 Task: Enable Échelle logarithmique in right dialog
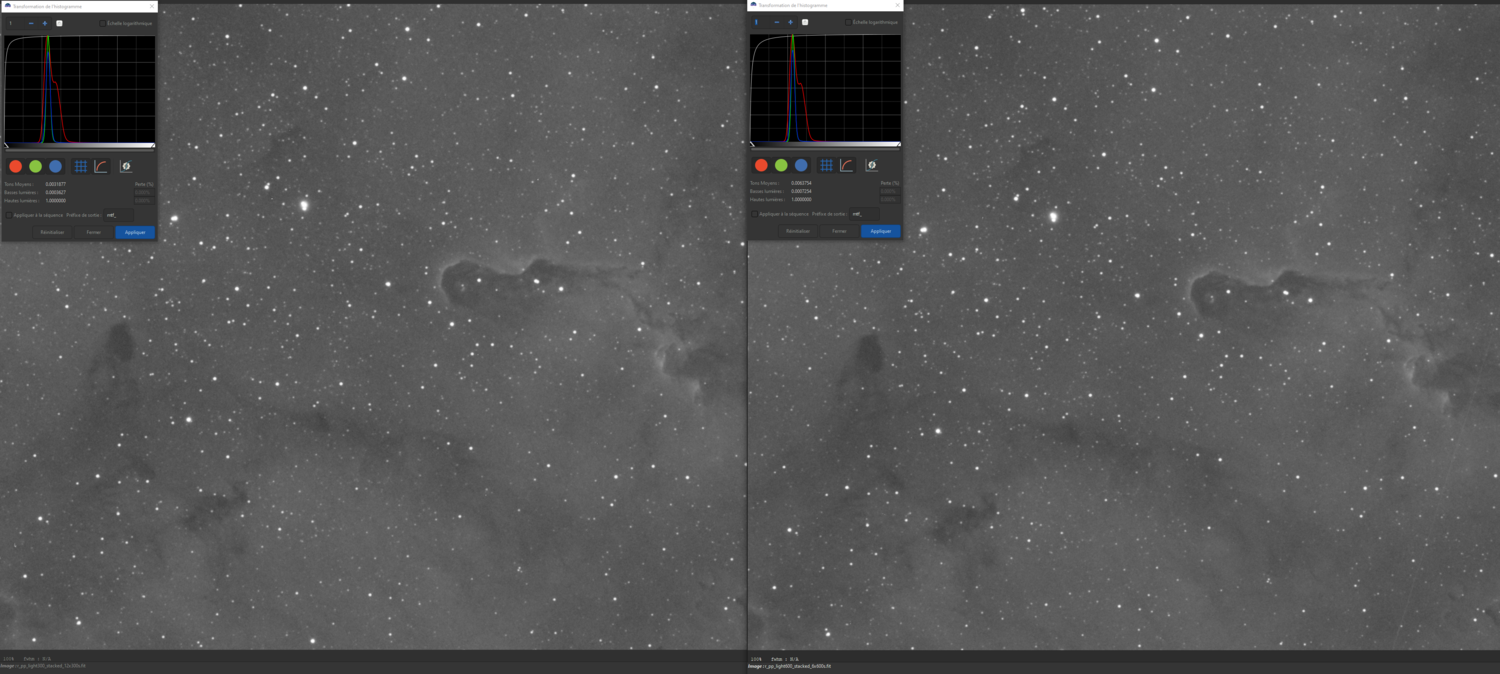pos(848,22)
